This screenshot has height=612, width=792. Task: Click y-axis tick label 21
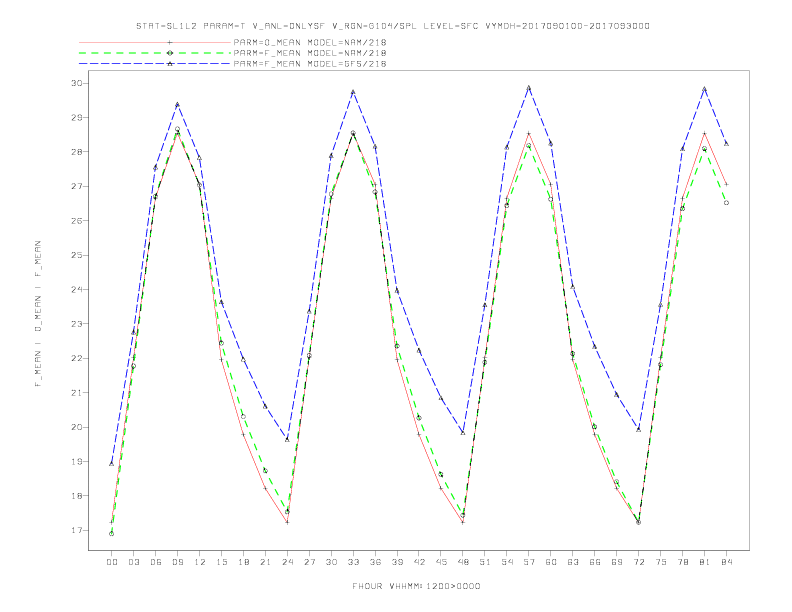[x=77, y=392]
